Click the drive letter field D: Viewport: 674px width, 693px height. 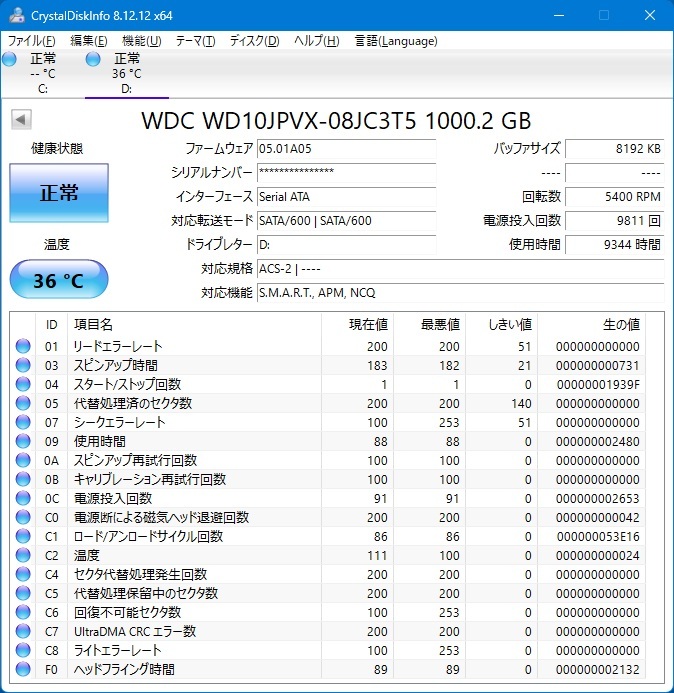coord(347,244)
